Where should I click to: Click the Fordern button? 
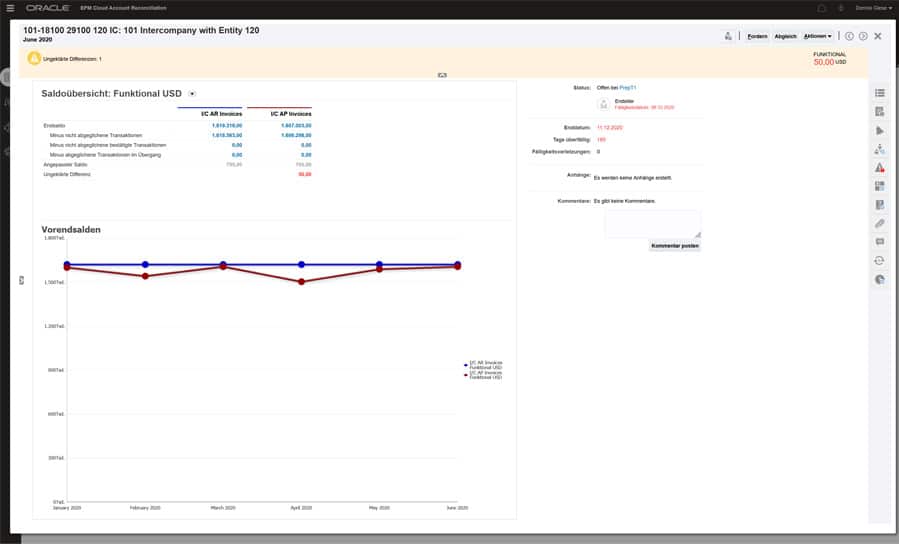[x=757, y=36]
